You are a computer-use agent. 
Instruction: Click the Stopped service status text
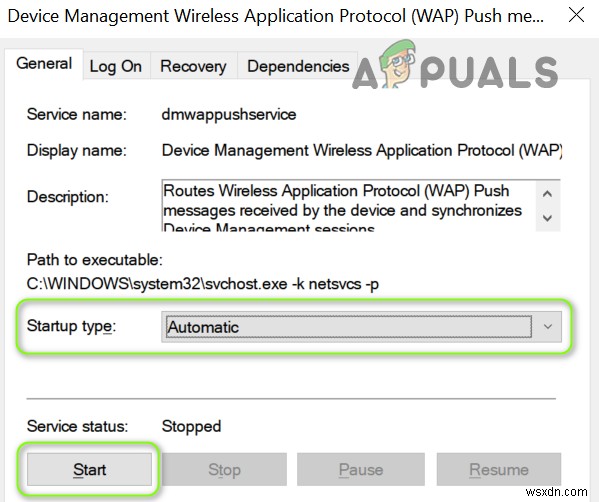(191, 427)
